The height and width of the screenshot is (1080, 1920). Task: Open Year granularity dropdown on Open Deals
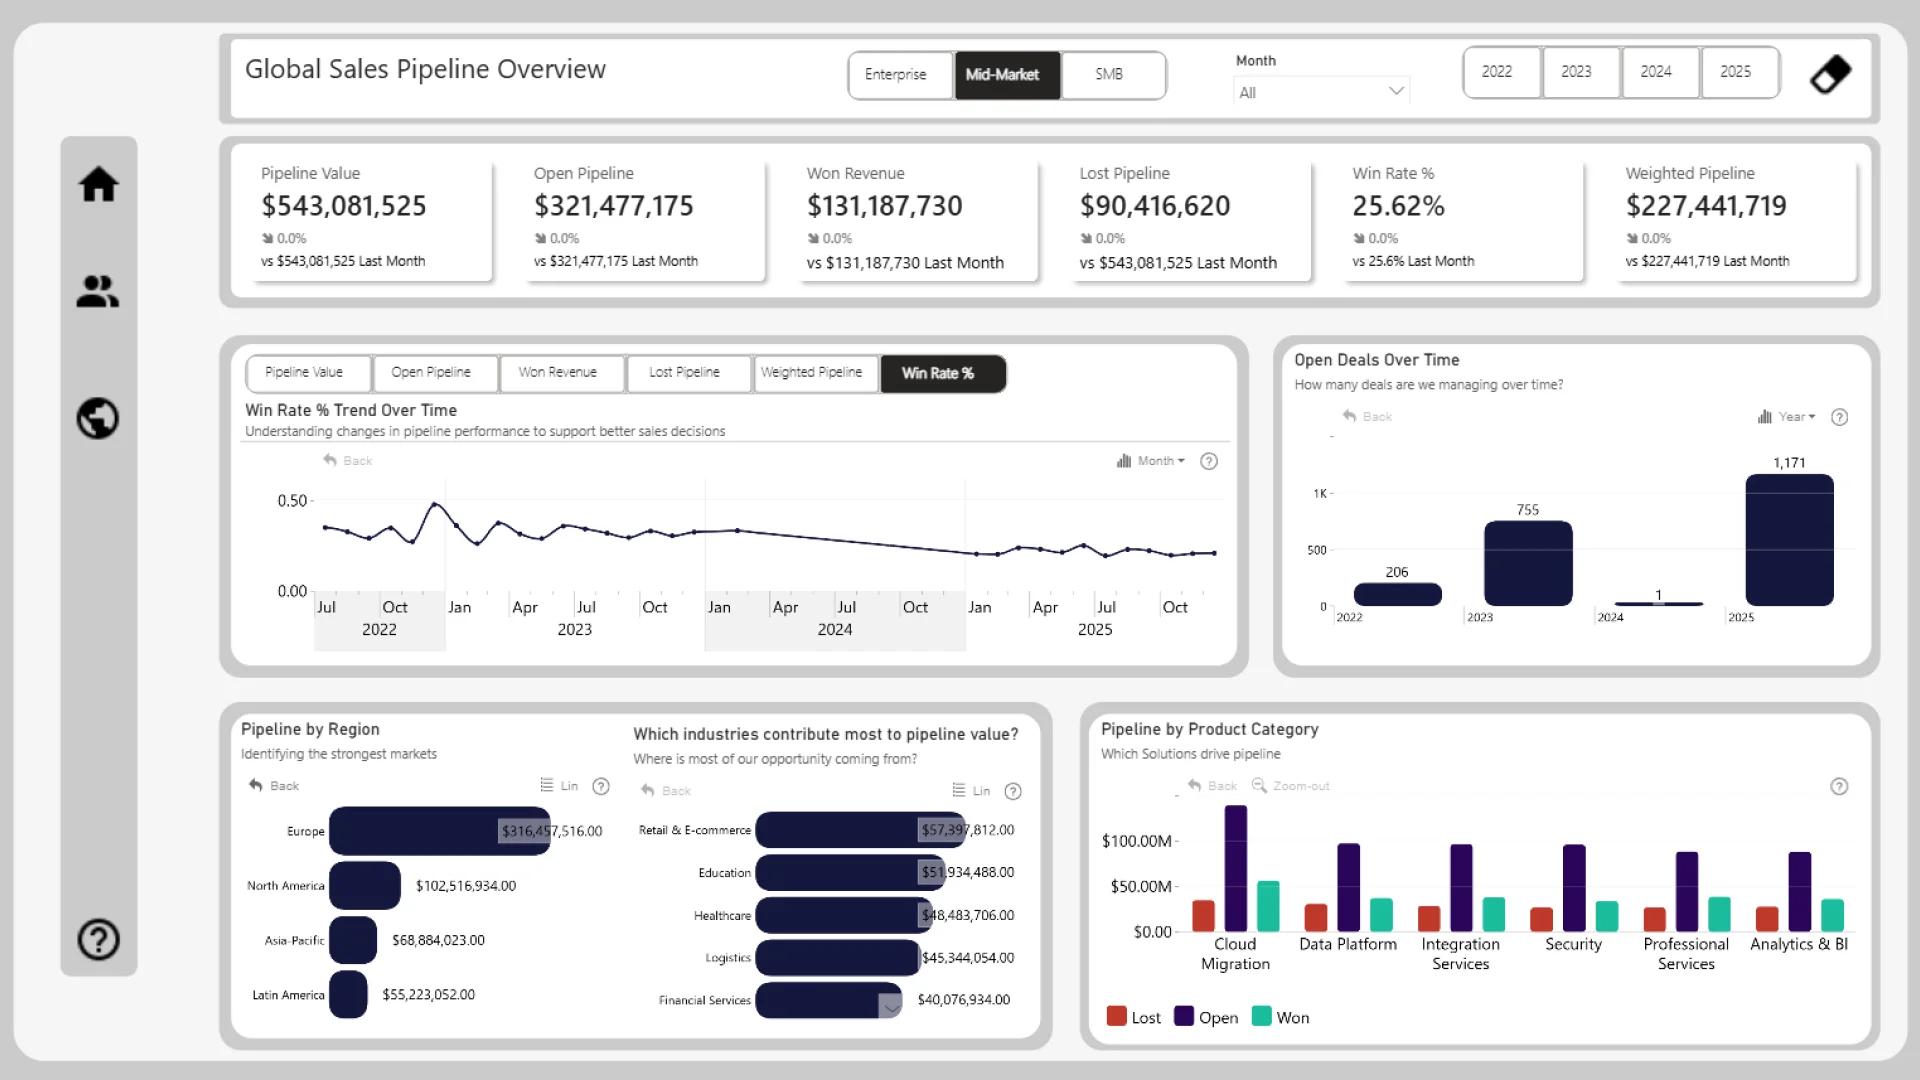[x=1794, y=417]
